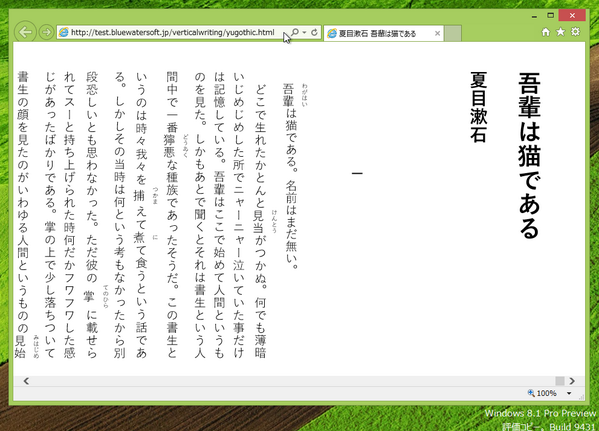
Task: Click the chapter number 一
Action: point(357,173)
